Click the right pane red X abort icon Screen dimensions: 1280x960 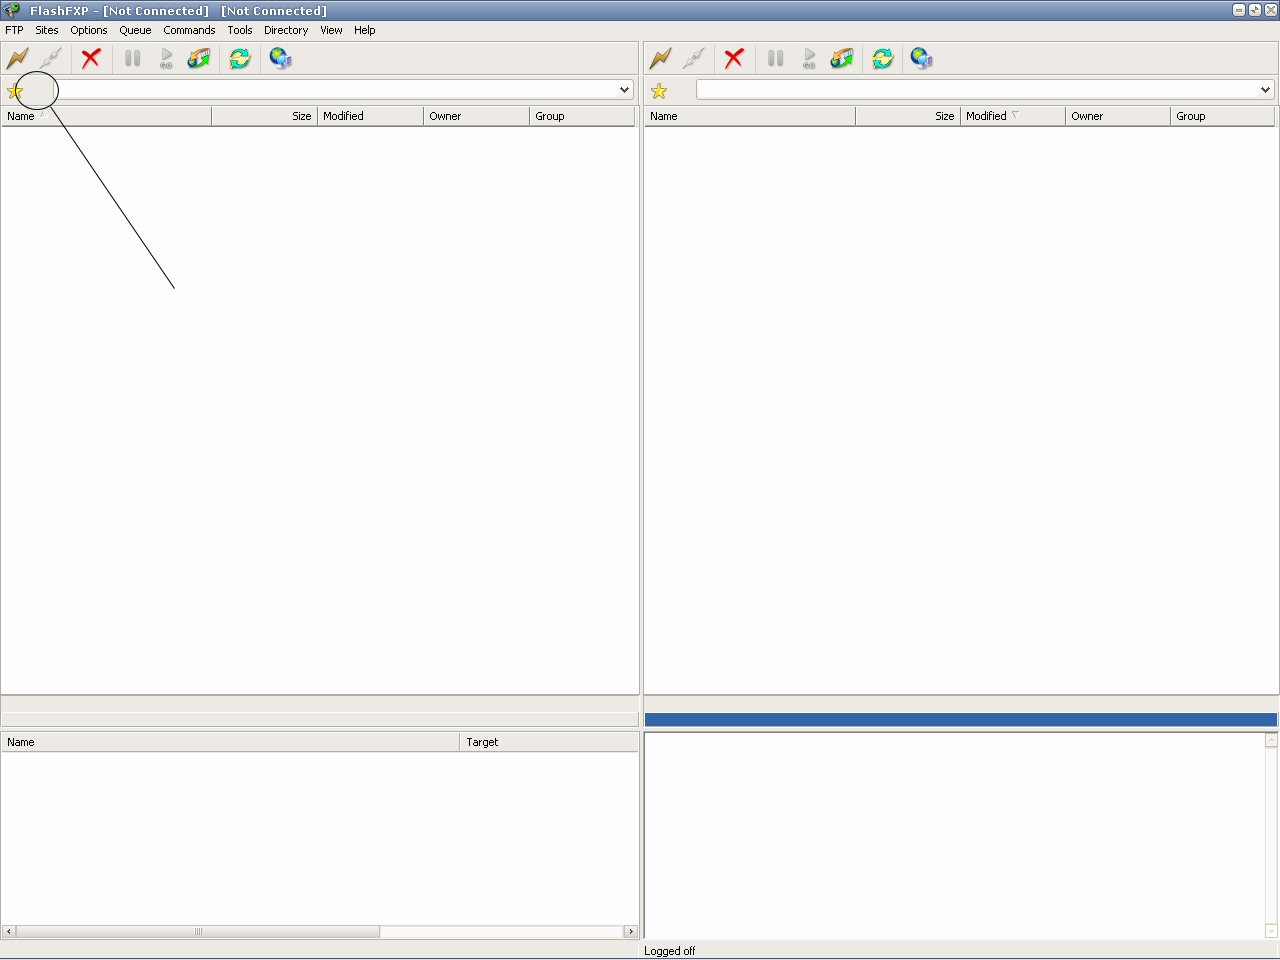734,58
